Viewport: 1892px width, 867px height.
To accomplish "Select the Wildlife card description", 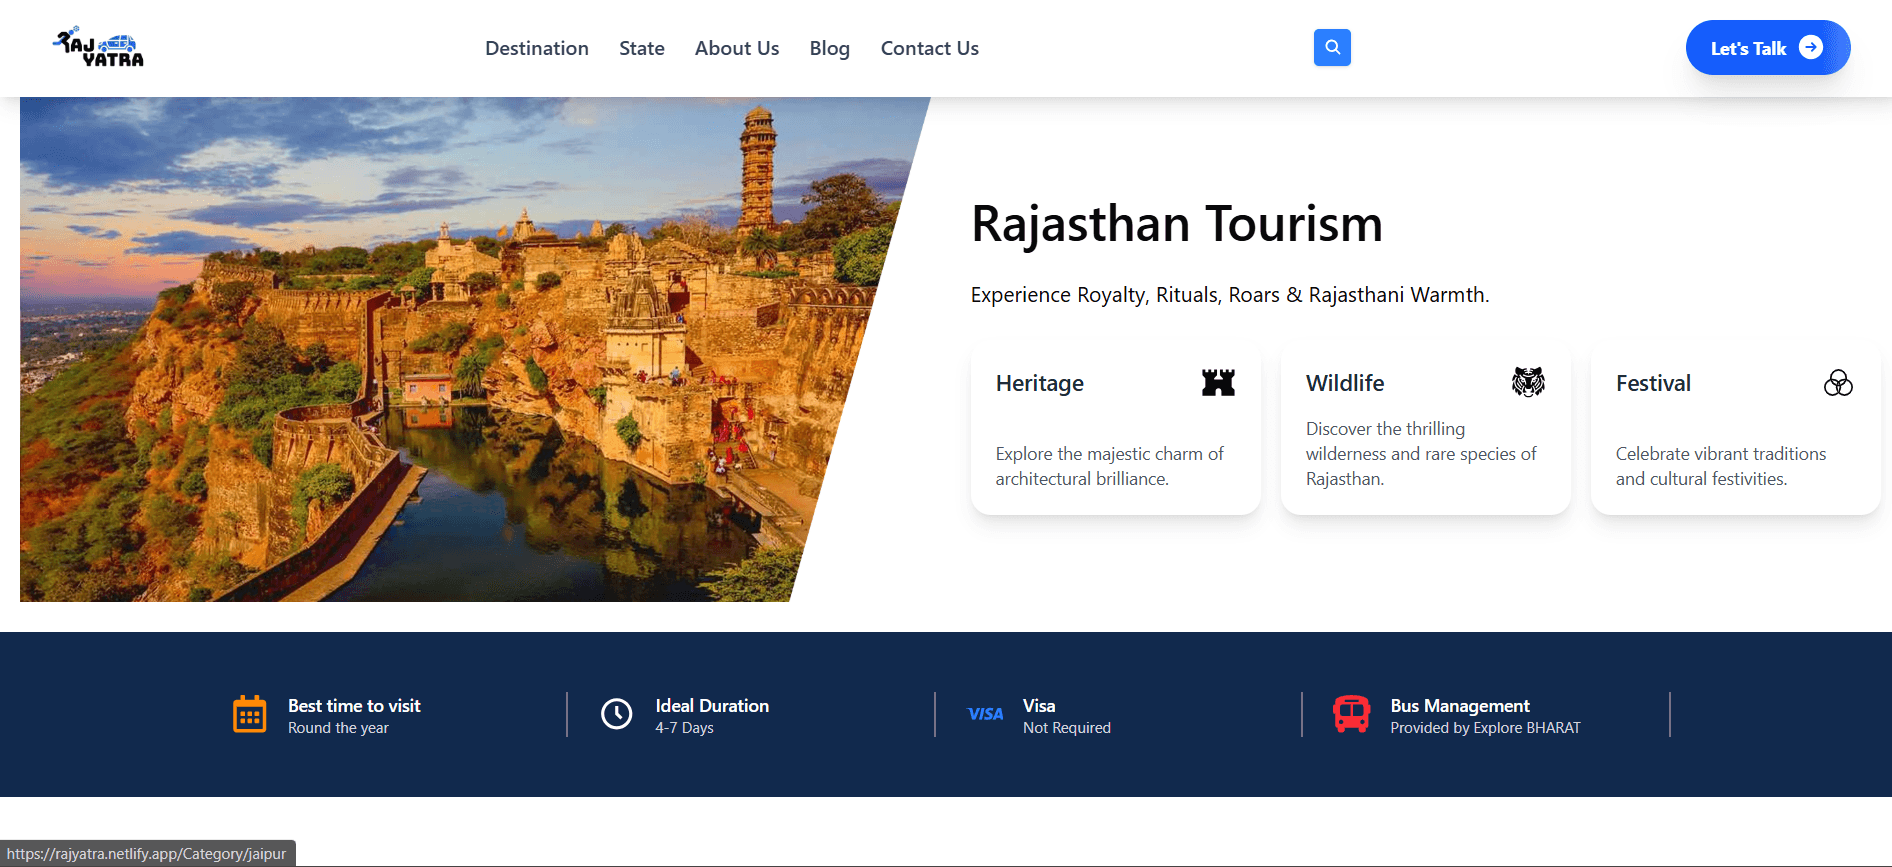I will pos(1420,454).
